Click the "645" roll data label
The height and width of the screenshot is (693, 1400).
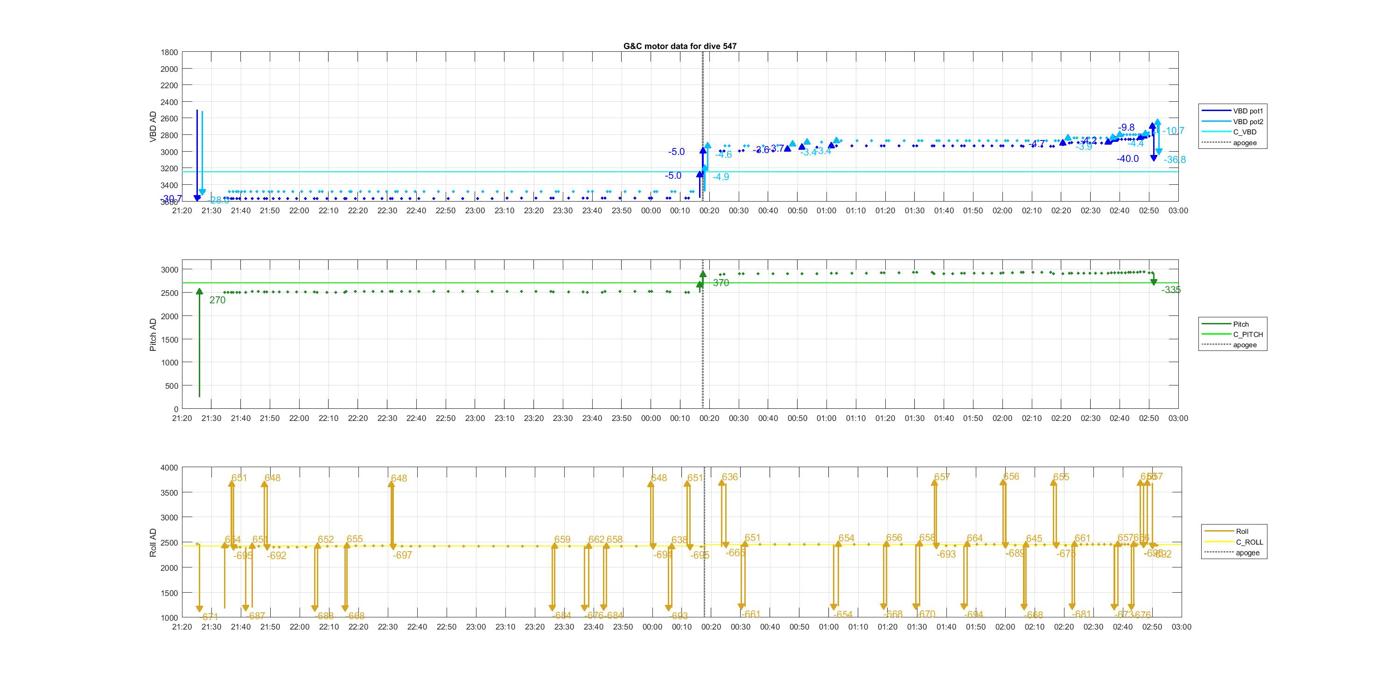[x=1034, y=539]
